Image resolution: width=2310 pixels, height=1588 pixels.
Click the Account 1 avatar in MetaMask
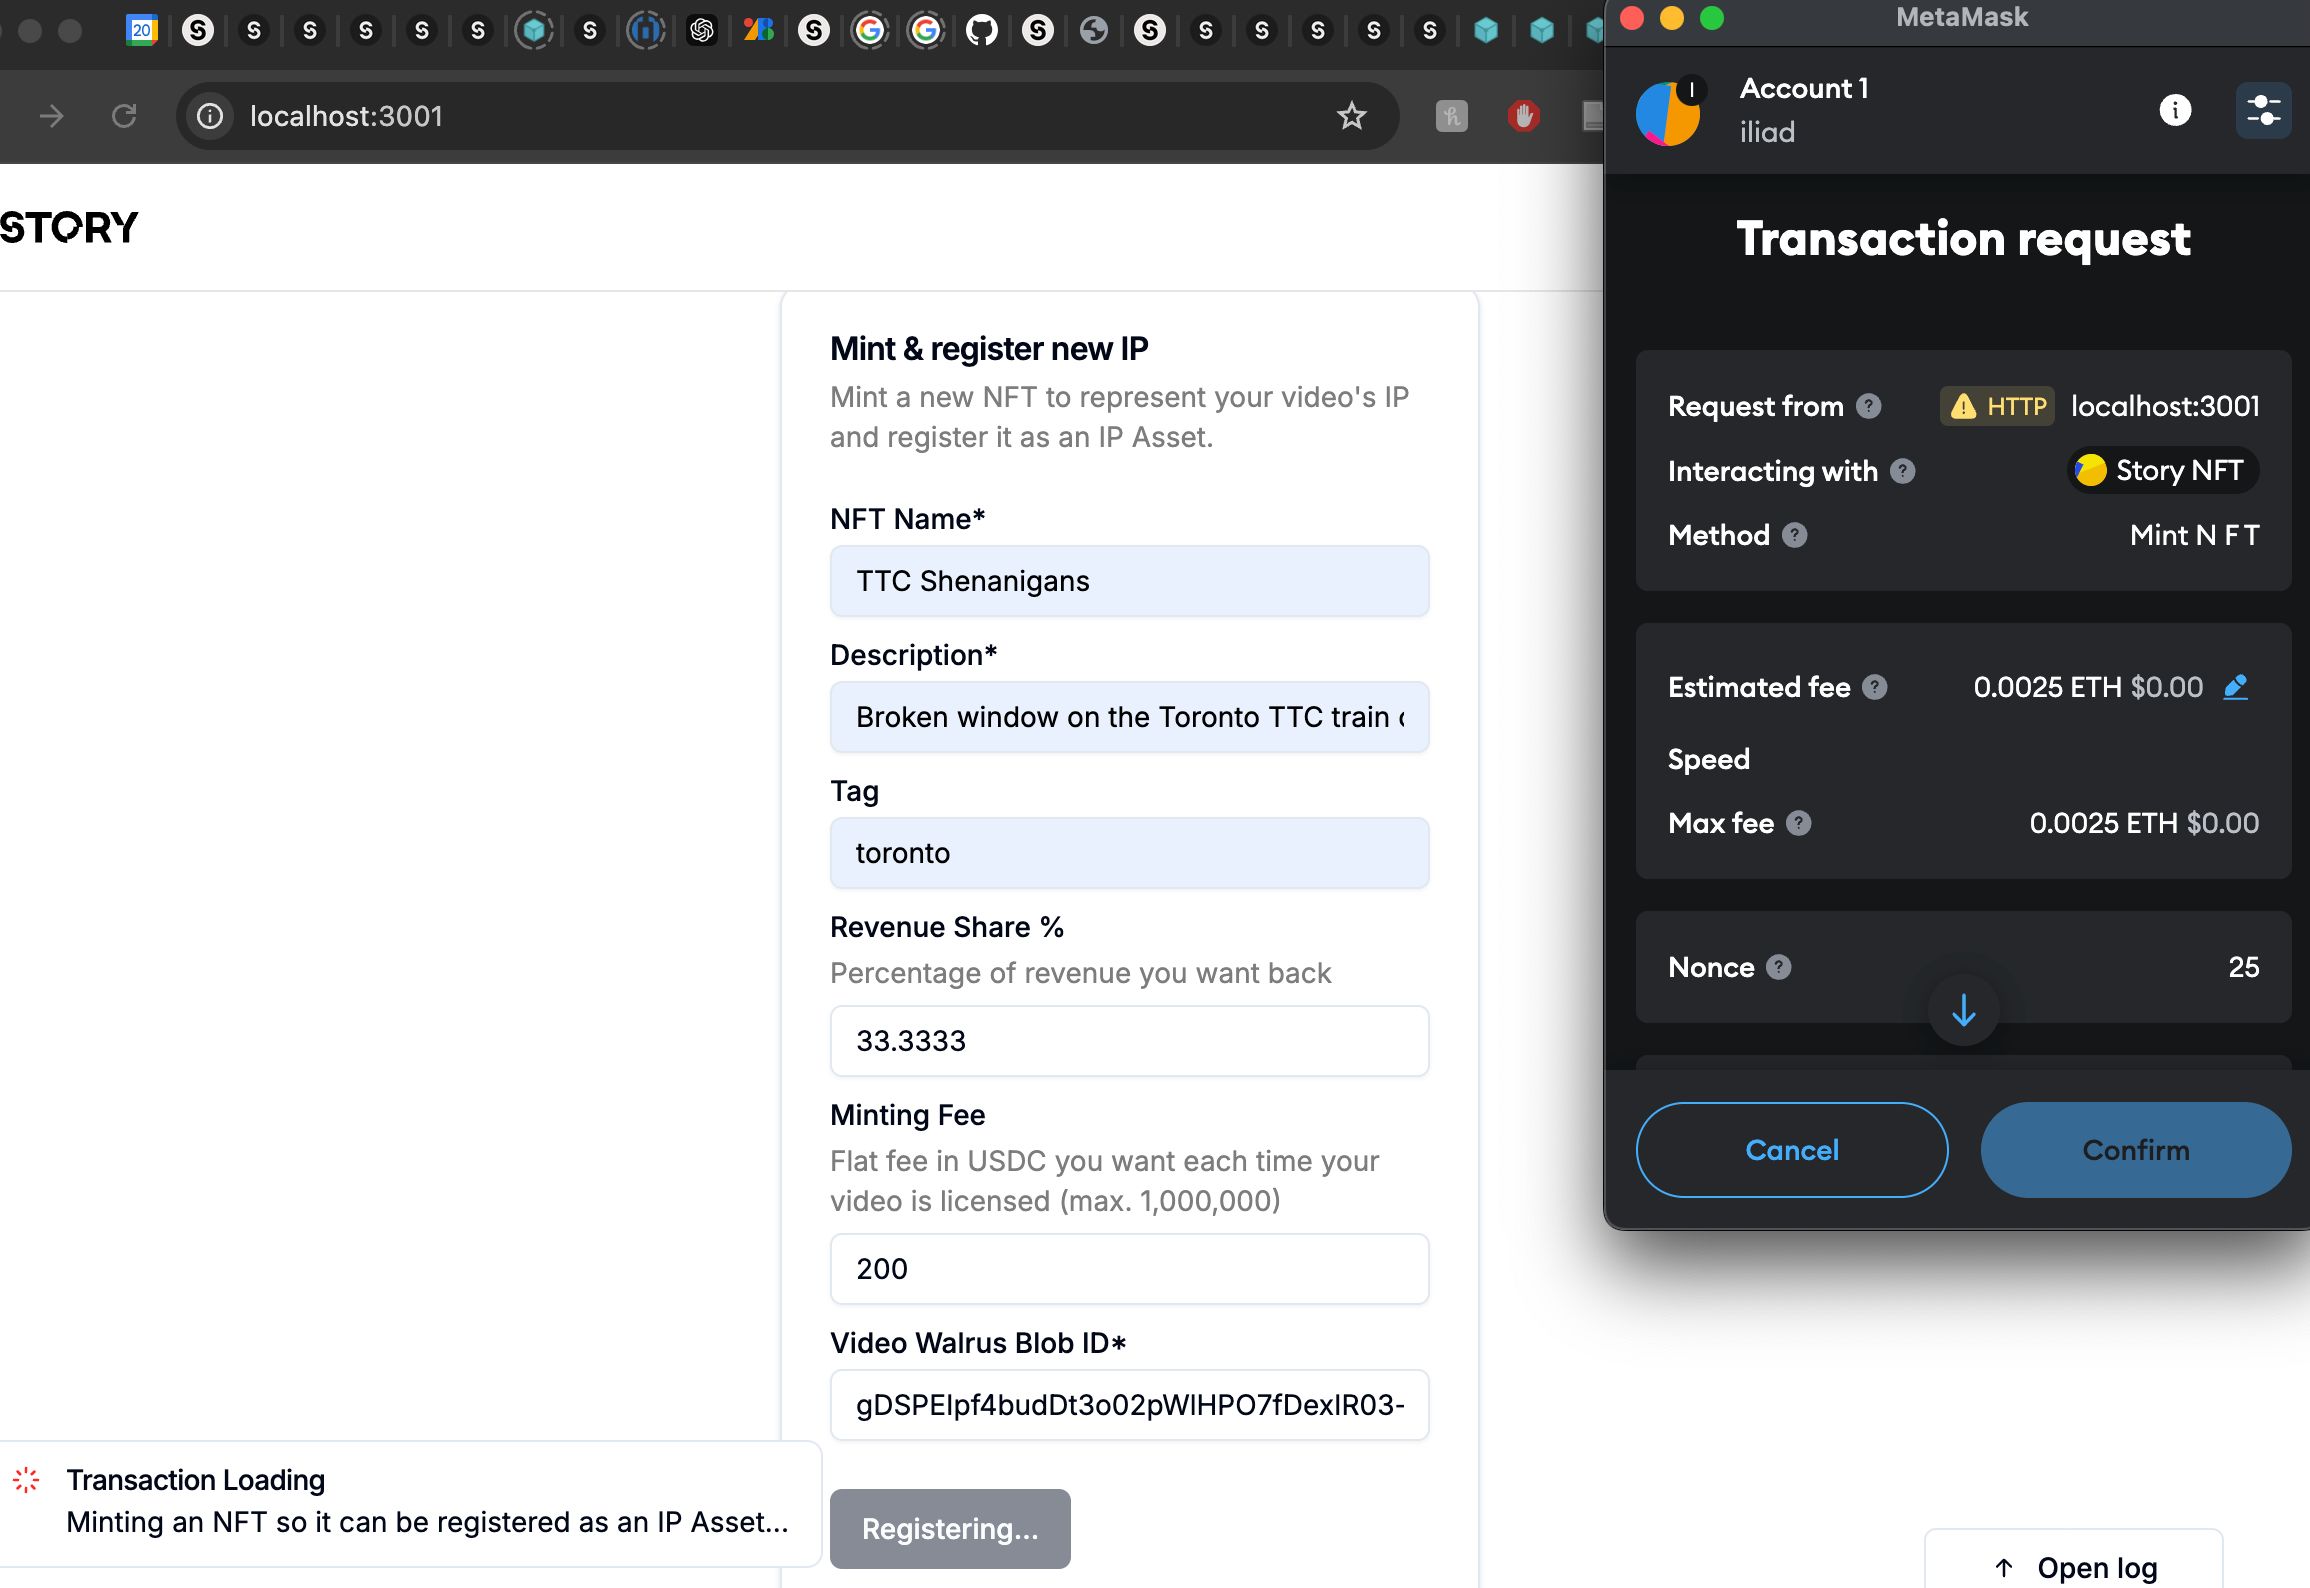1668,112
